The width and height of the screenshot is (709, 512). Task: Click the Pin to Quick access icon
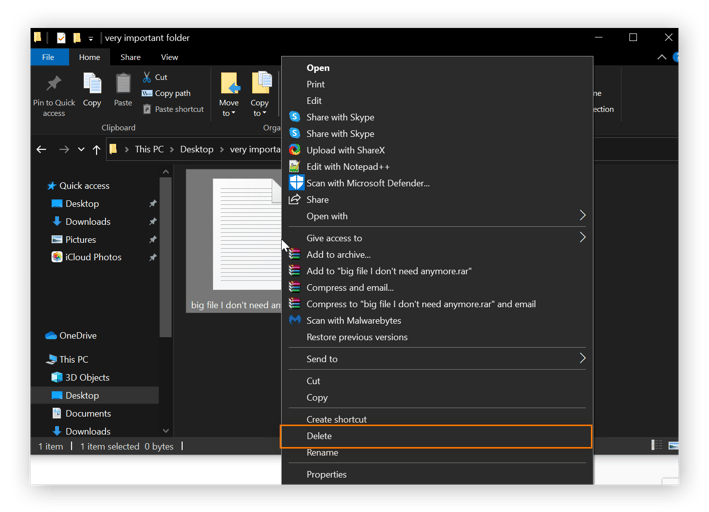coord(54,86)
